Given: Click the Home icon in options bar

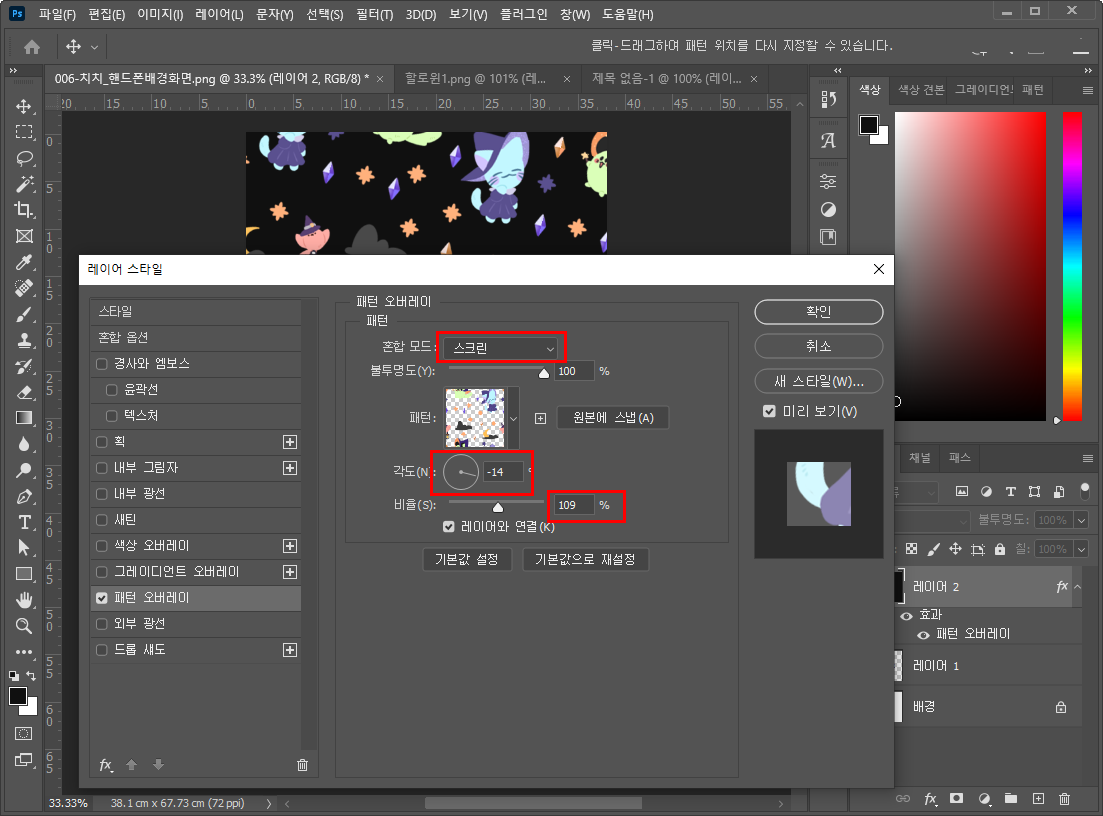Looking at the screenshot, I should tap(32, 47).
